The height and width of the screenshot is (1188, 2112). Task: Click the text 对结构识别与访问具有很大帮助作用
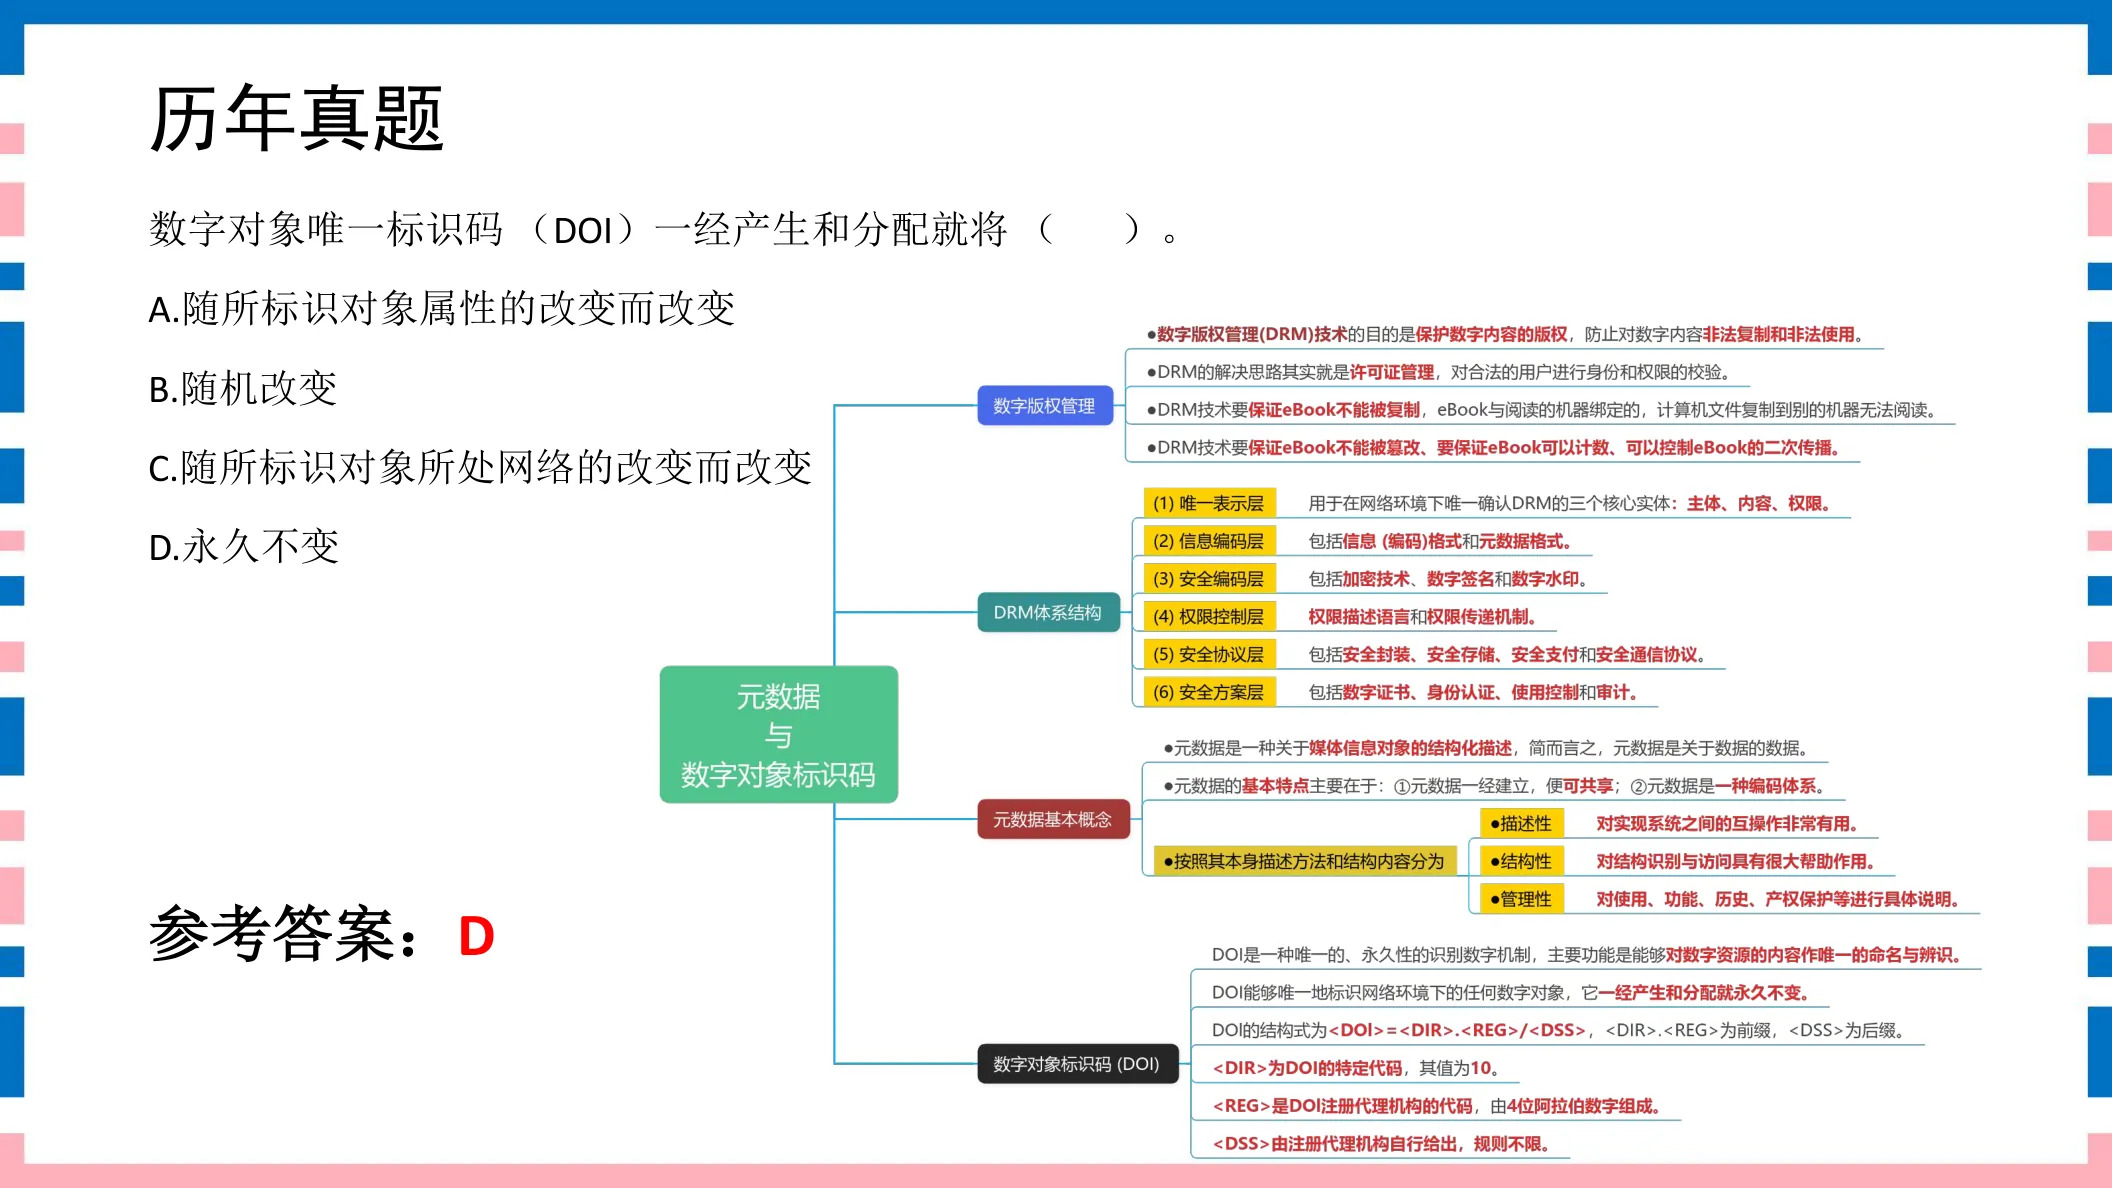1735,861
